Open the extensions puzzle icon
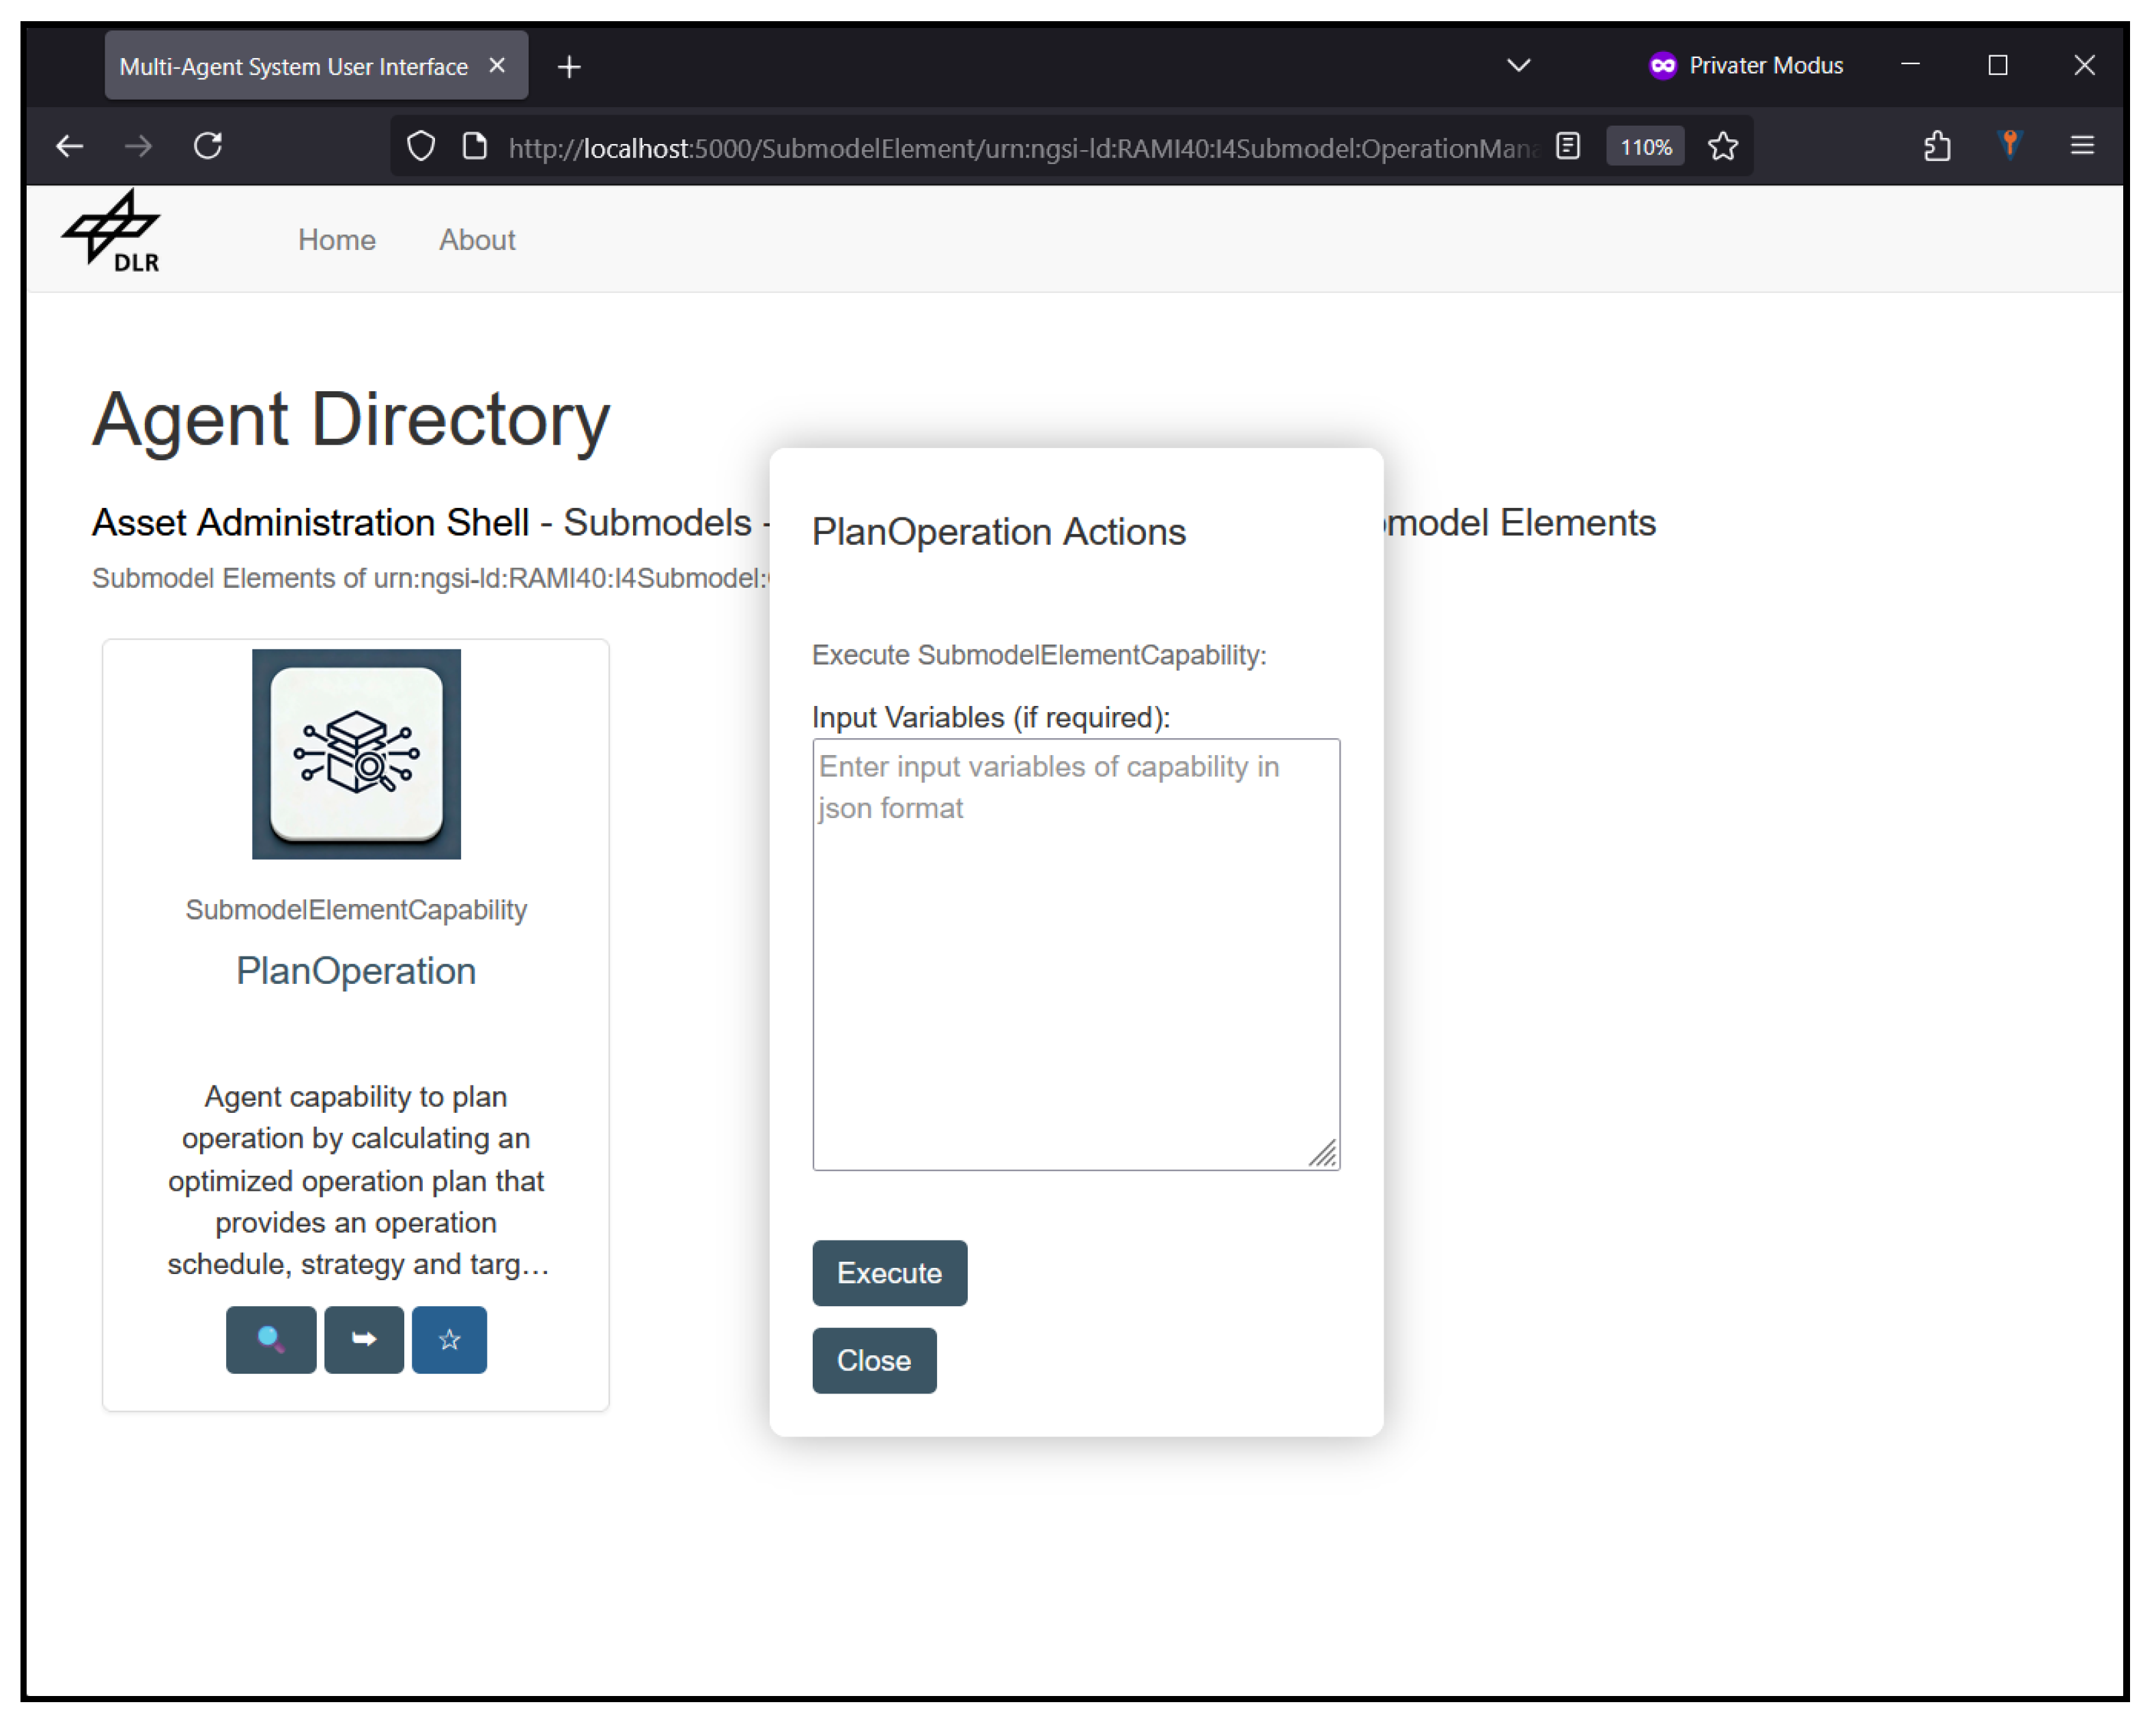Screen dimensions: 2156x1724 1937,146
